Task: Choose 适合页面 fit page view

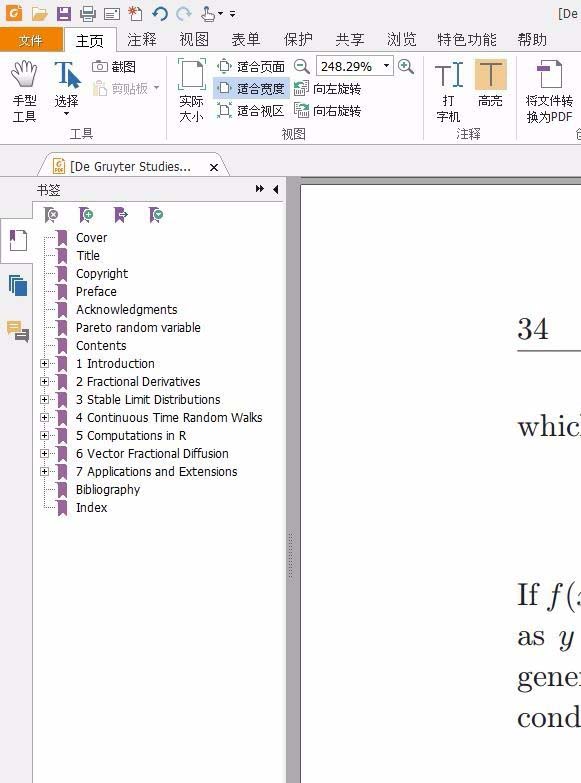Action: tap(251, 66)
